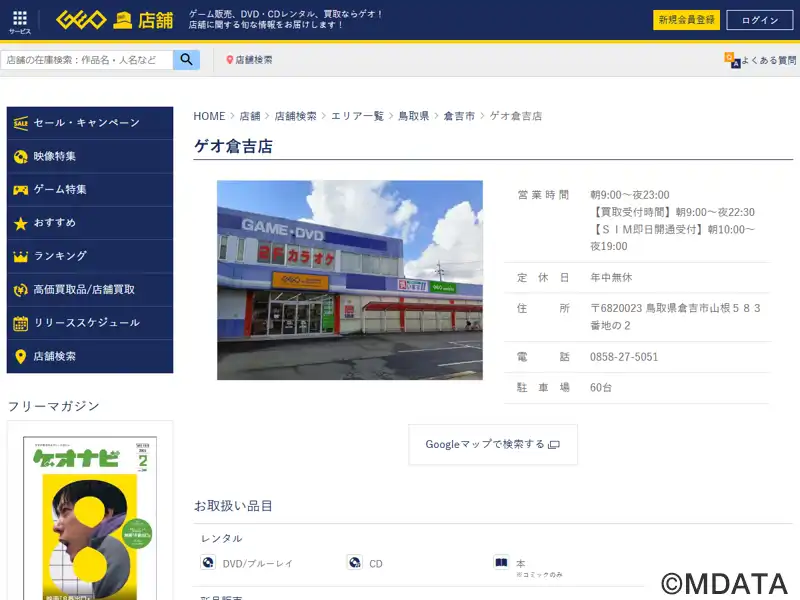Screen dimensions: 800x600
Task: Go to エリア一覧 breadcrumb
Action: [357, 116]
